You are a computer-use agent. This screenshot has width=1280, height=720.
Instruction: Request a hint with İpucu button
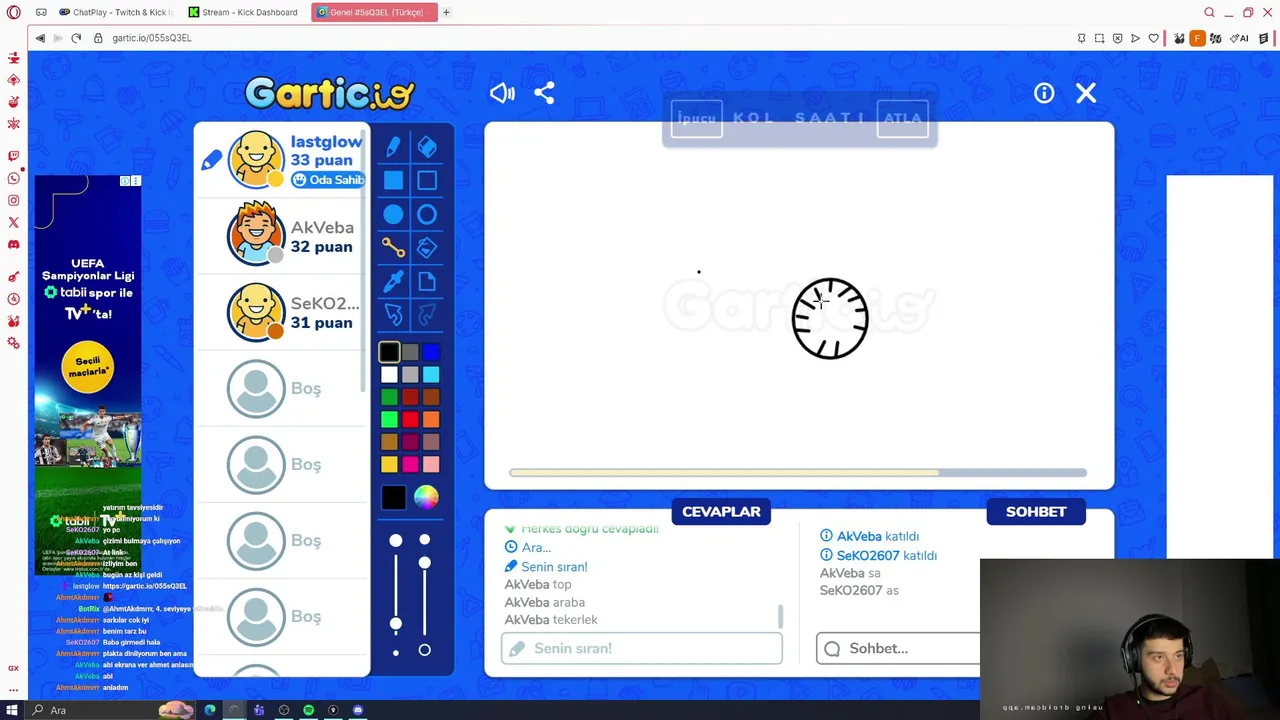[x=697, y=118]
